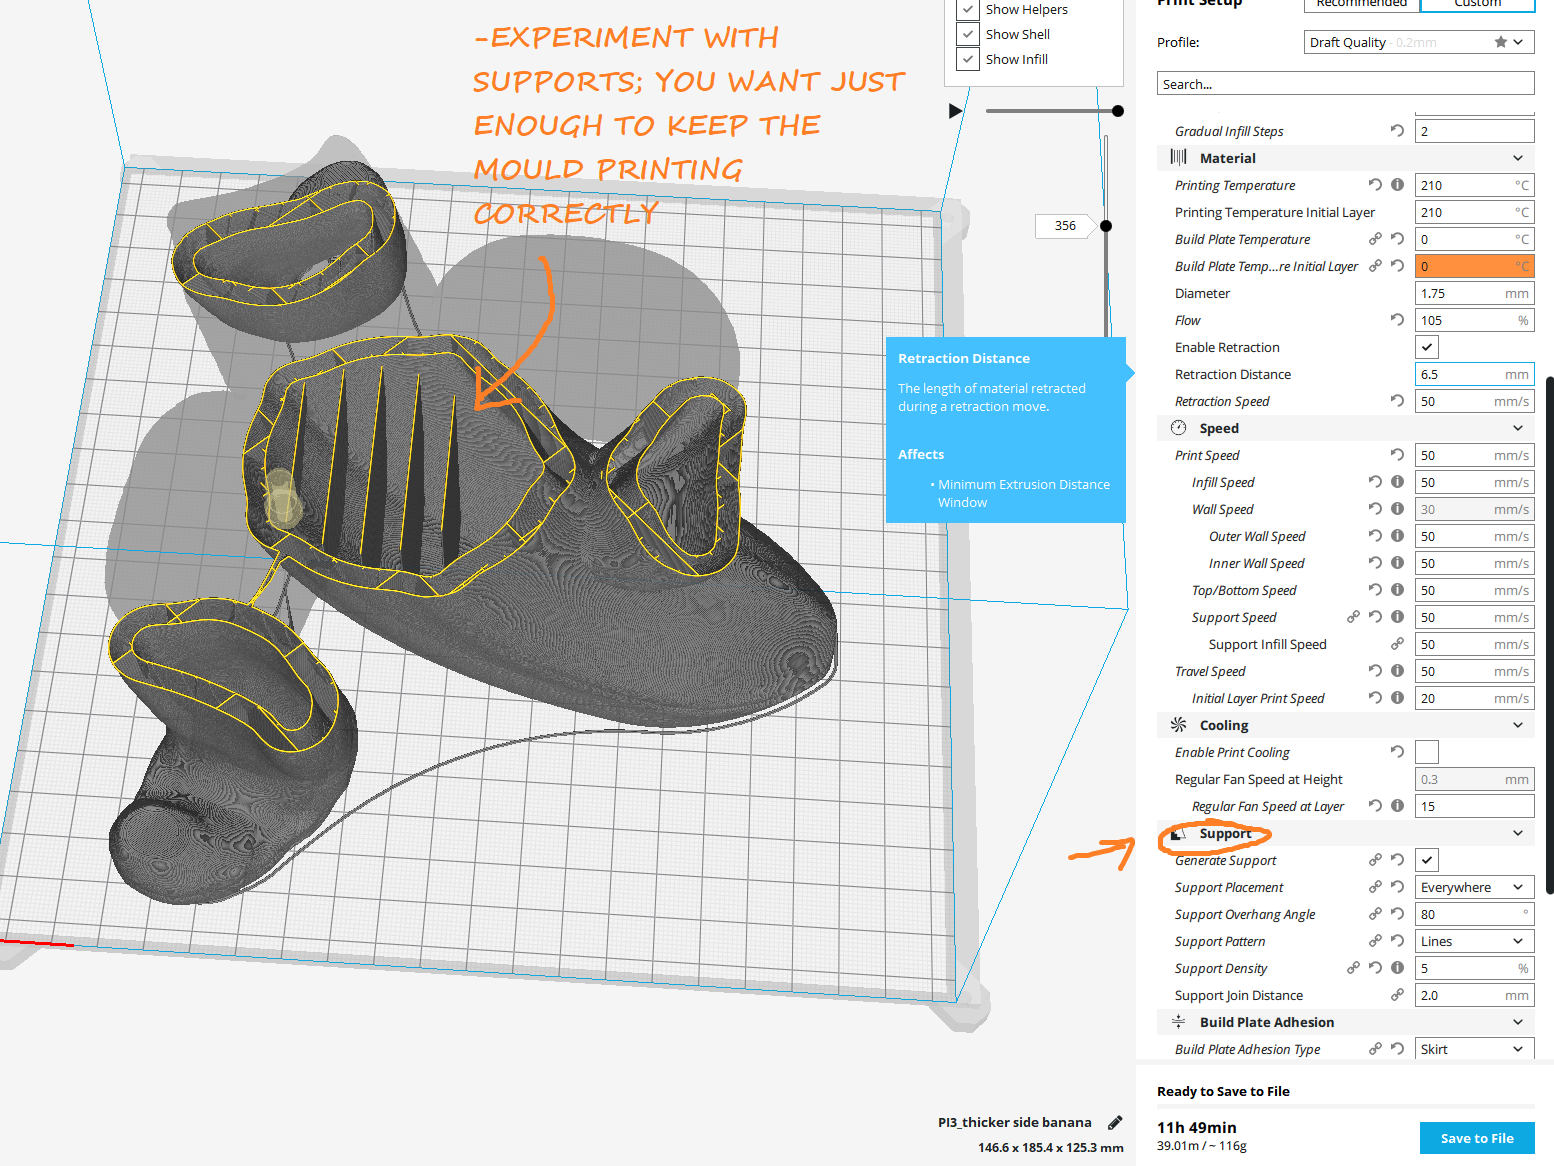This screenshot has height=1166, width=1554.
Task: Click the link icon beside Build Plate Temperature
Action: (x=1375, y=239)
